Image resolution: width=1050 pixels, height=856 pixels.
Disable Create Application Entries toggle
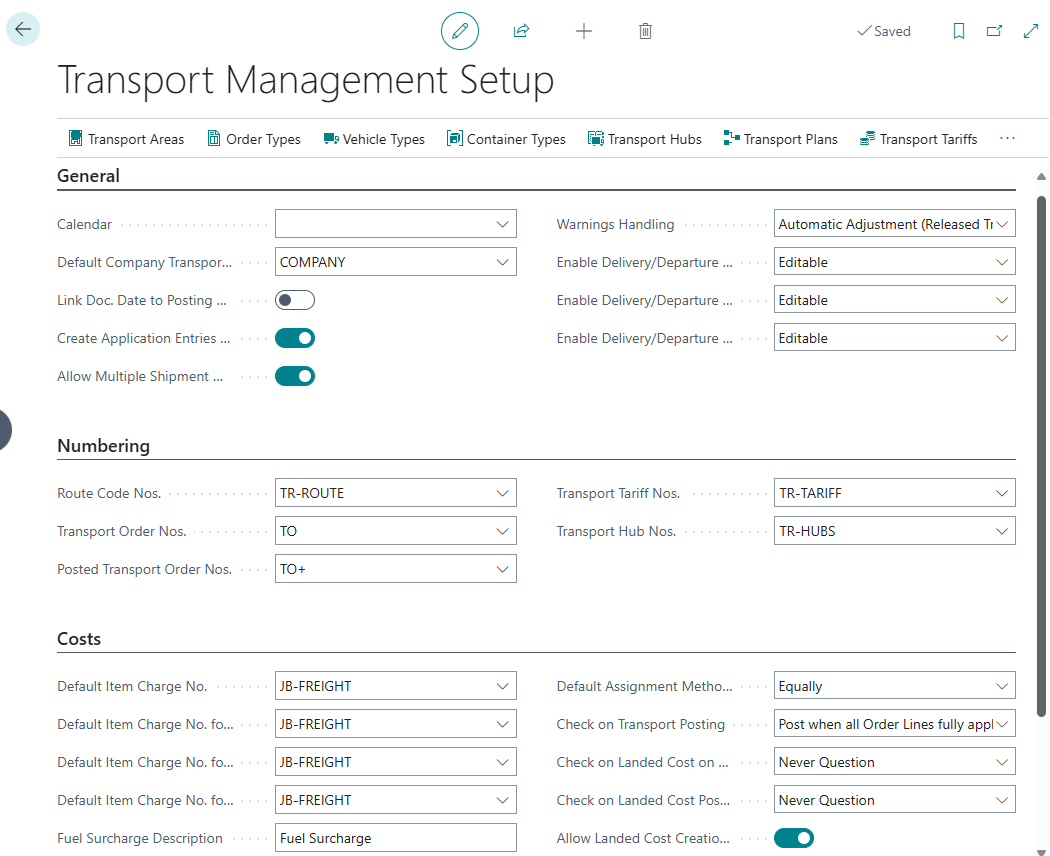[x=295, y=338]
